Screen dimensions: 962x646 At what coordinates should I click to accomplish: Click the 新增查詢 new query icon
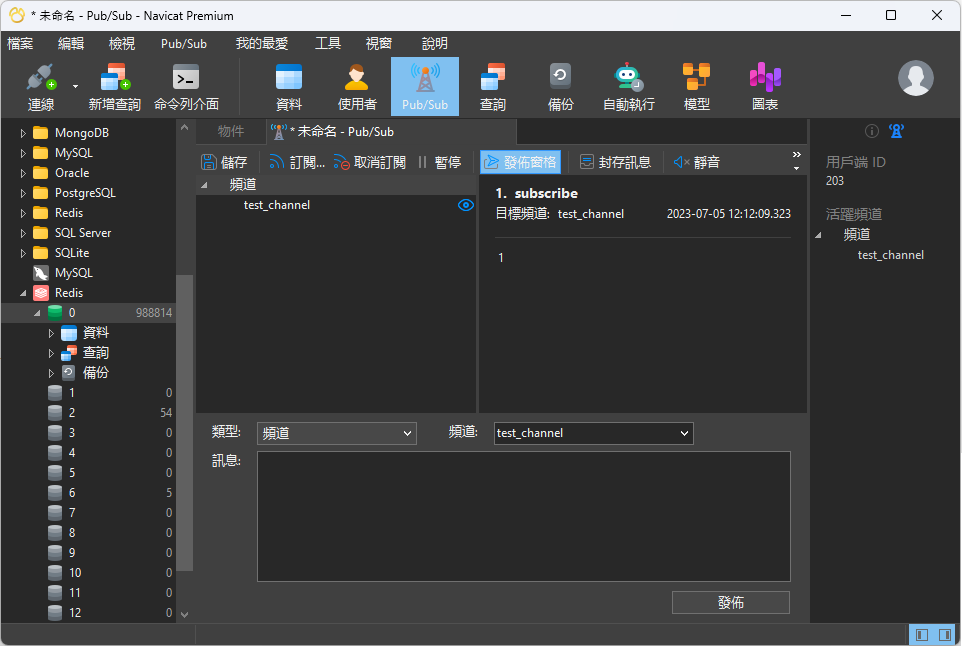pos(113,85)
